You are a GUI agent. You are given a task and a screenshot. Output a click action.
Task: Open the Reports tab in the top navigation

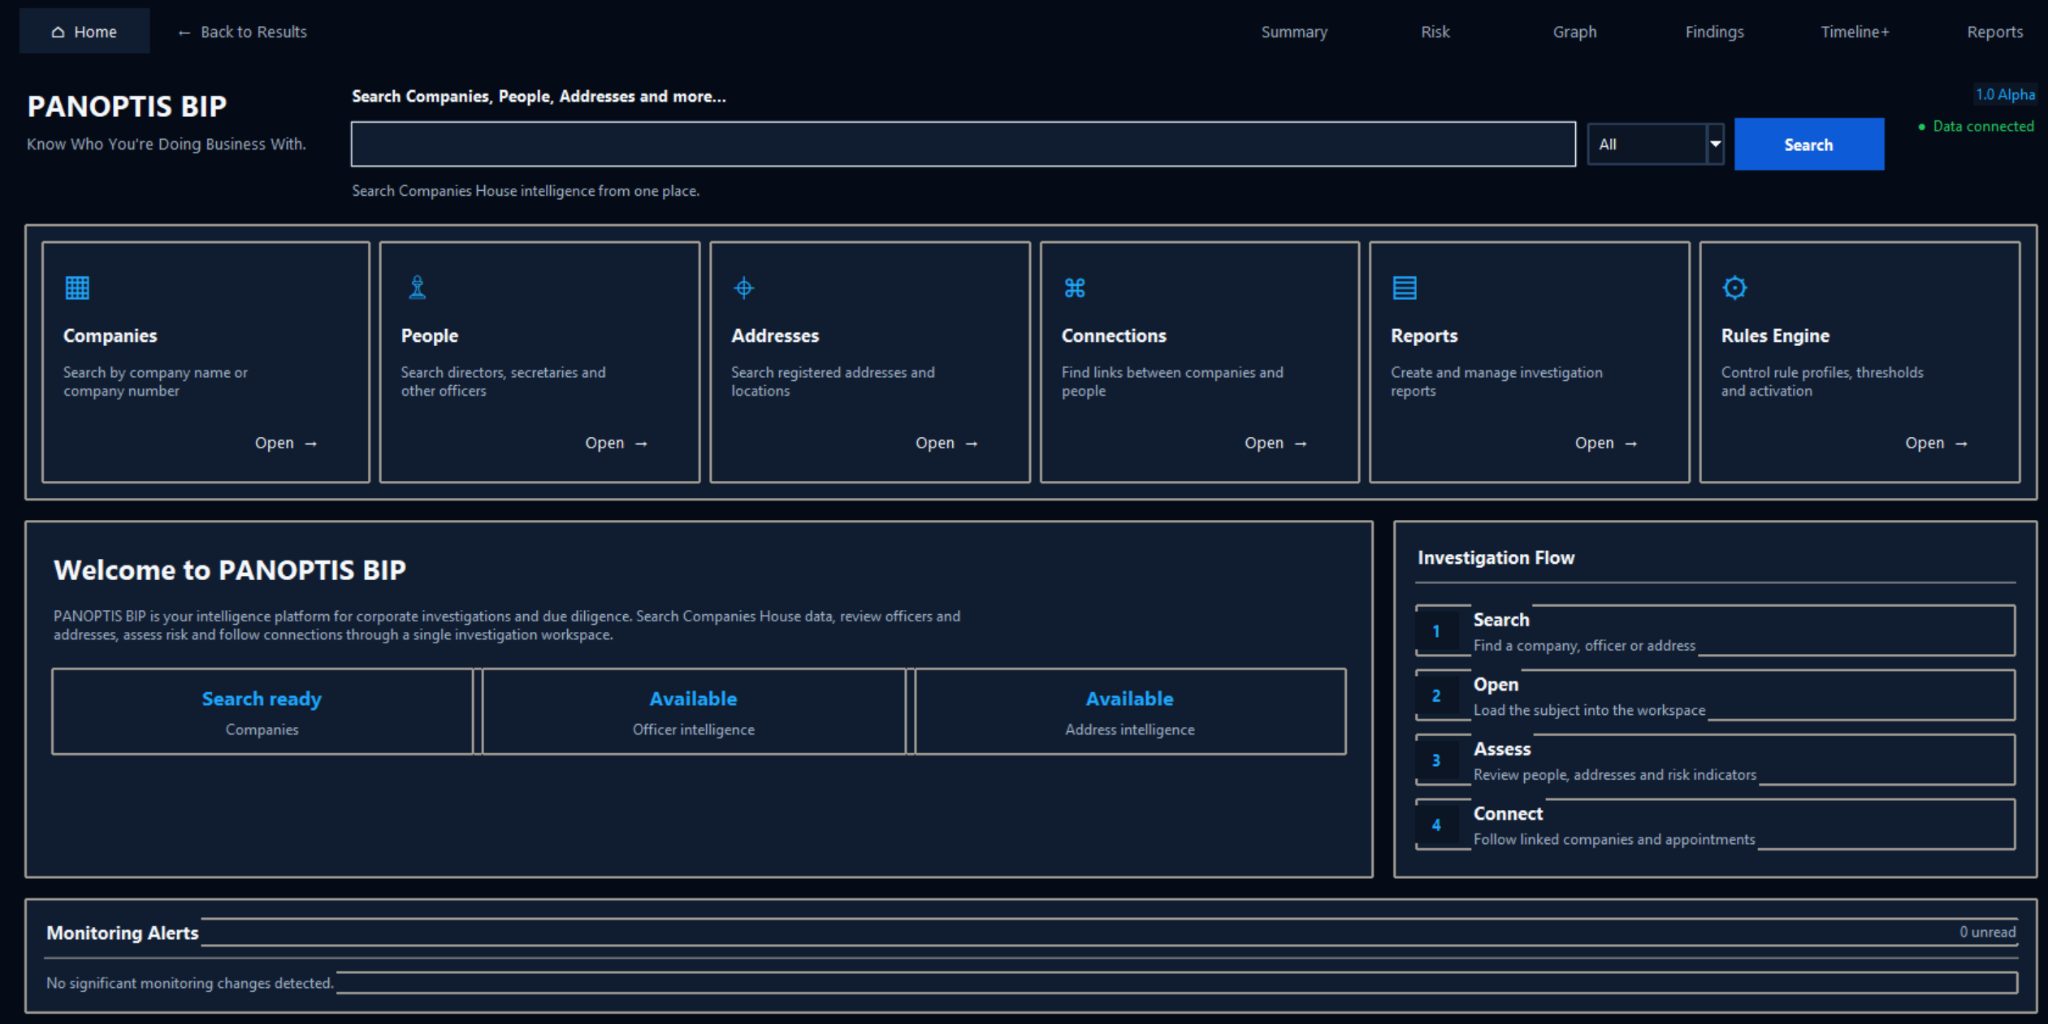tap(1995, 32)
